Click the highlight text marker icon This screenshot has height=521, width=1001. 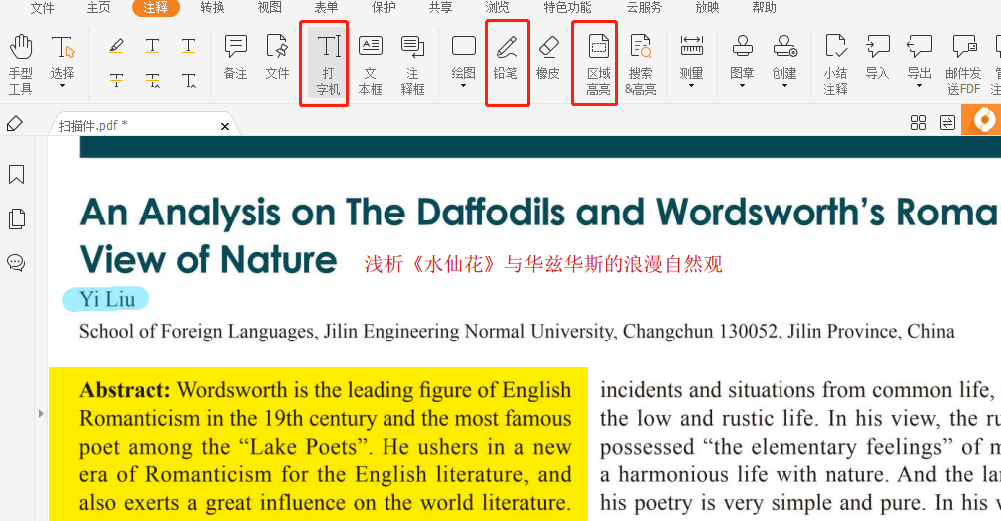pyautogui.click(x=117, y=46)
